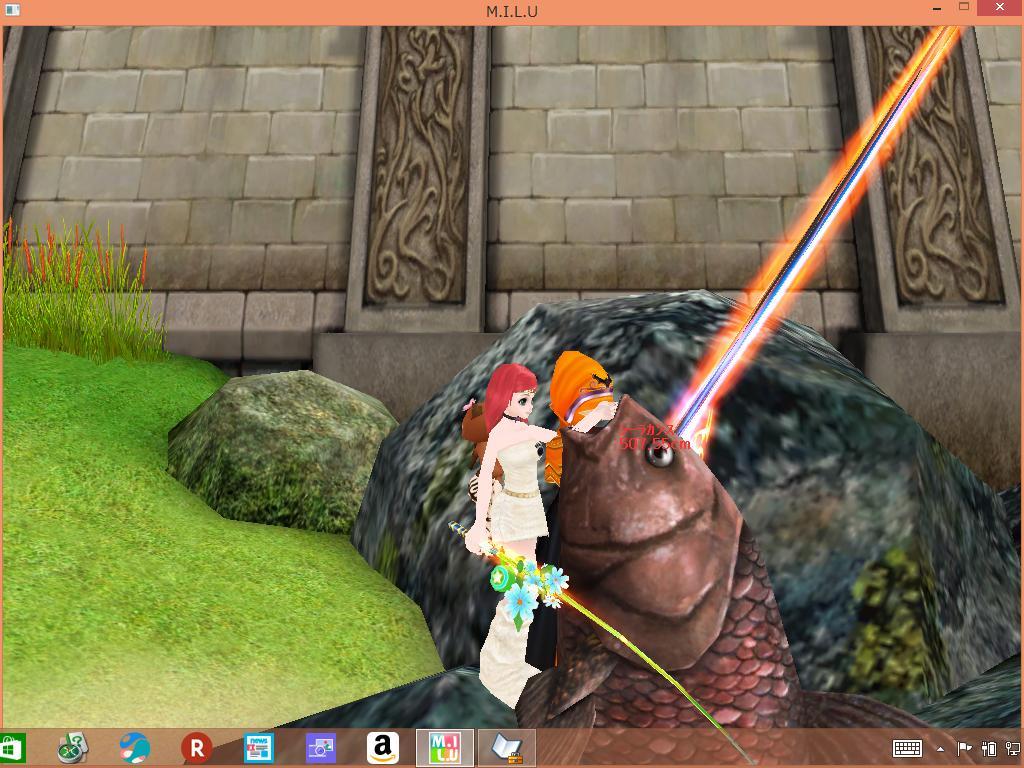The image size is (1024, 768).
Task: Check battery power status icon
Action: click(989, 748)
